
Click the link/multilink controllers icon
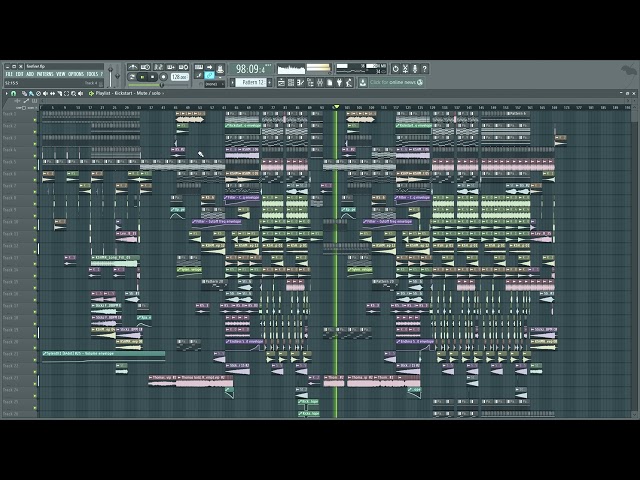pyautogui.click(x=209, y=76)
